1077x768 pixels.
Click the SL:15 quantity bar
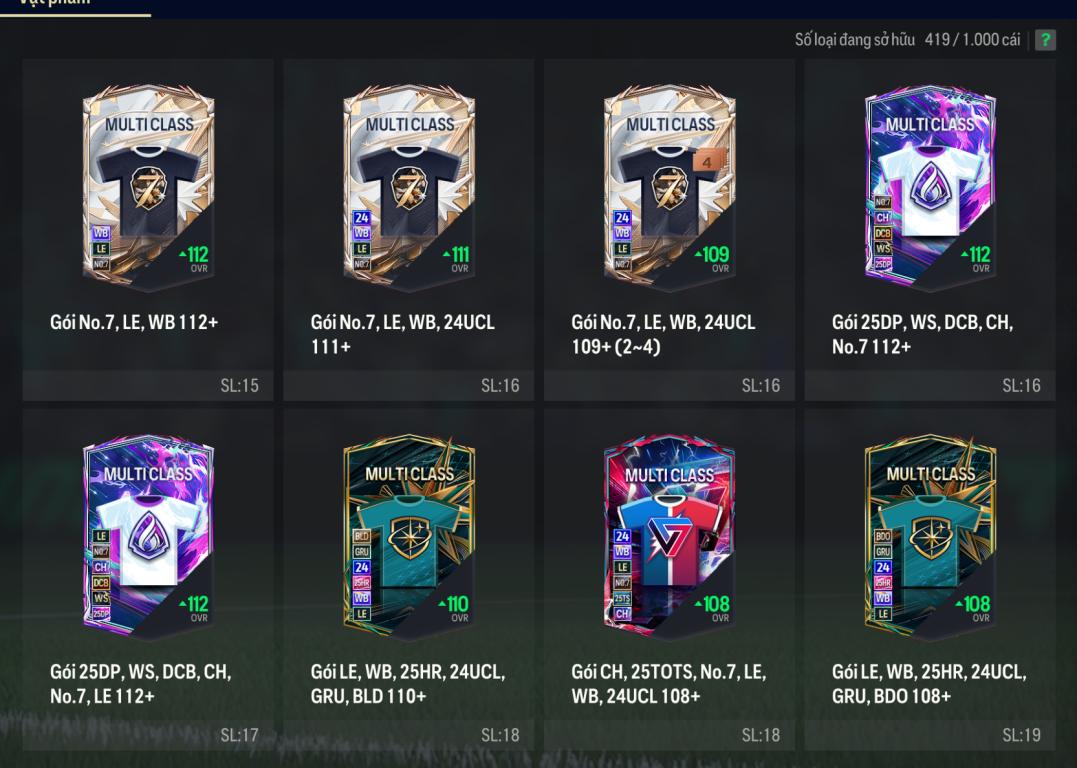pyautogui.click(x=148, y=385)
